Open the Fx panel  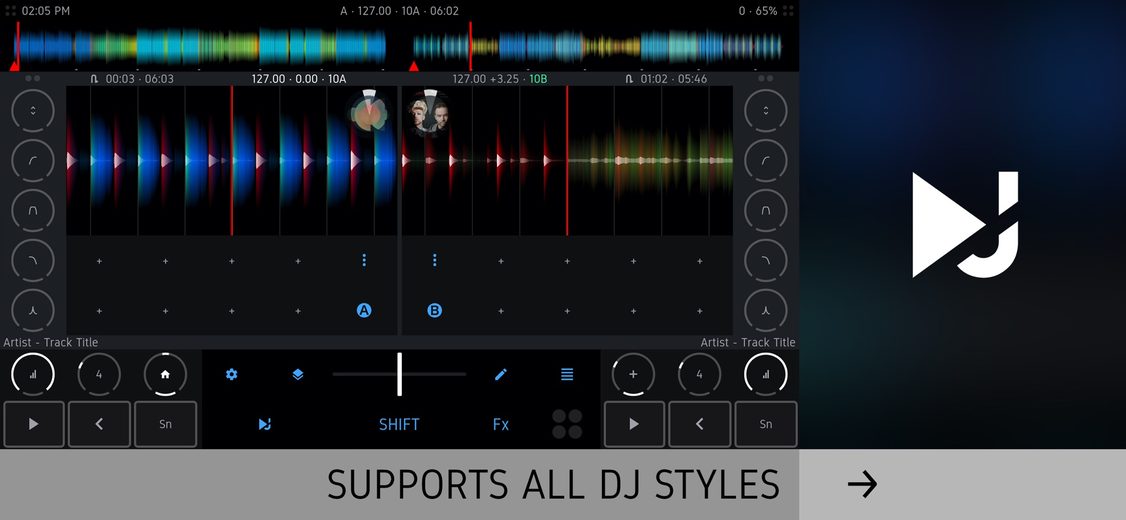point(501,424)
